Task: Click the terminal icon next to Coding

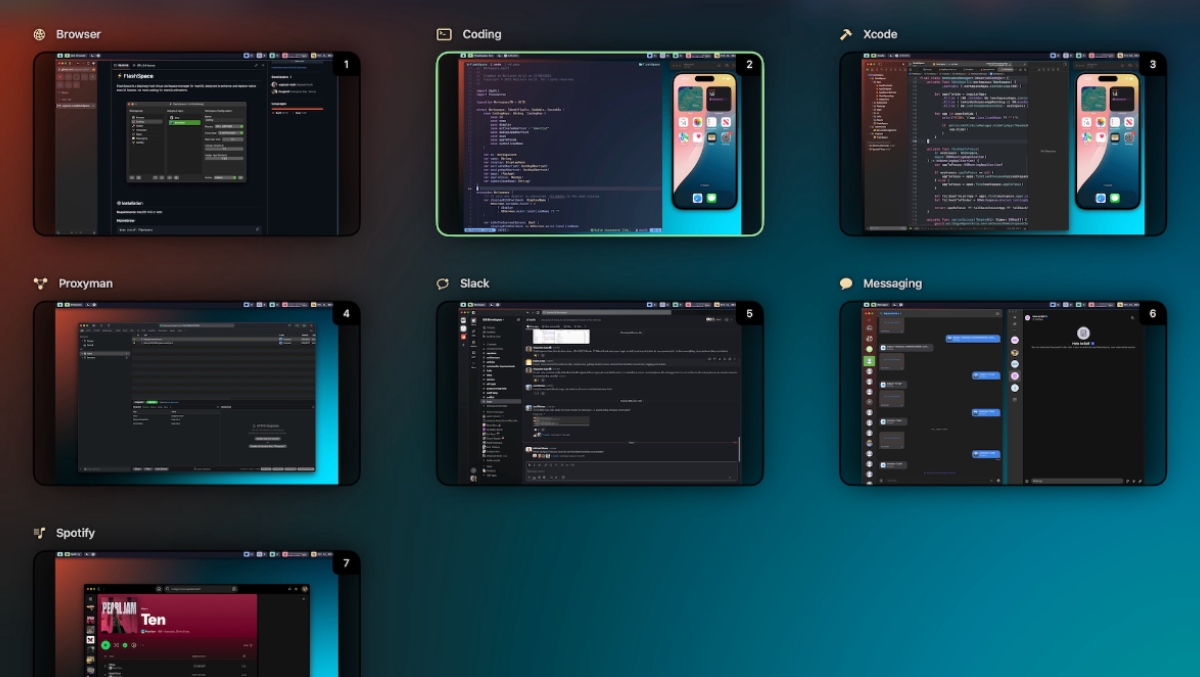Action: pos(444,34)
